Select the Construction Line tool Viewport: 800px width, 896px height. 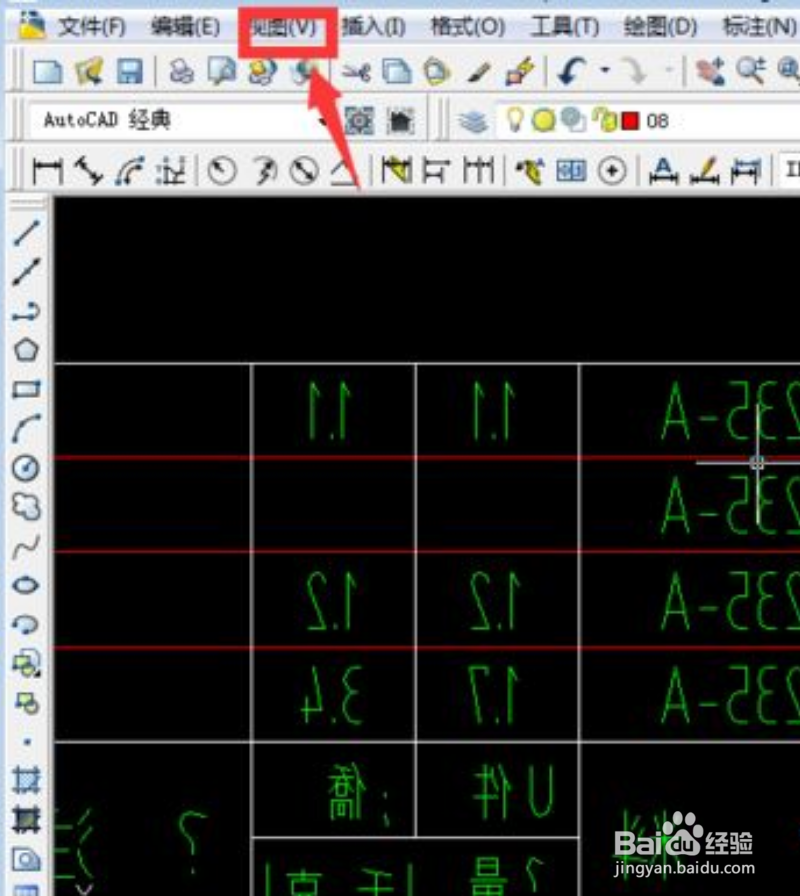click(x=26, y=272)
